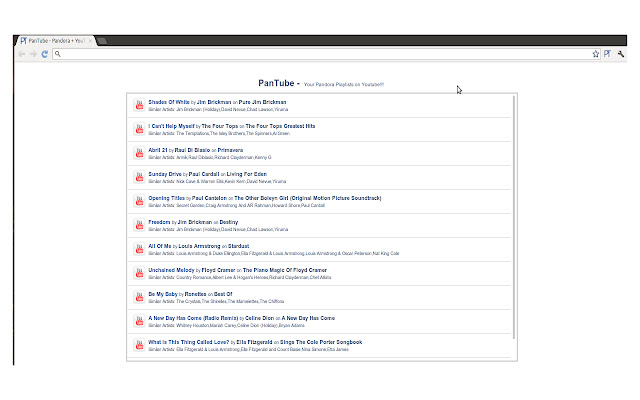Image resolution: width=640 pixels, height=400 pixels.
Task: Click similar artists line under Be My Baby
Action: (x=216, y=302)
